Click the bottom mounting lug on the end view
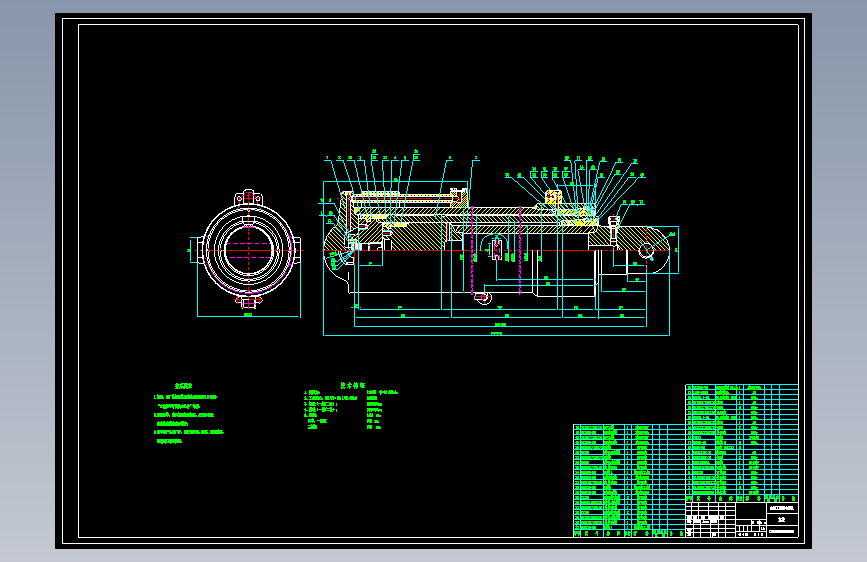 249,301
